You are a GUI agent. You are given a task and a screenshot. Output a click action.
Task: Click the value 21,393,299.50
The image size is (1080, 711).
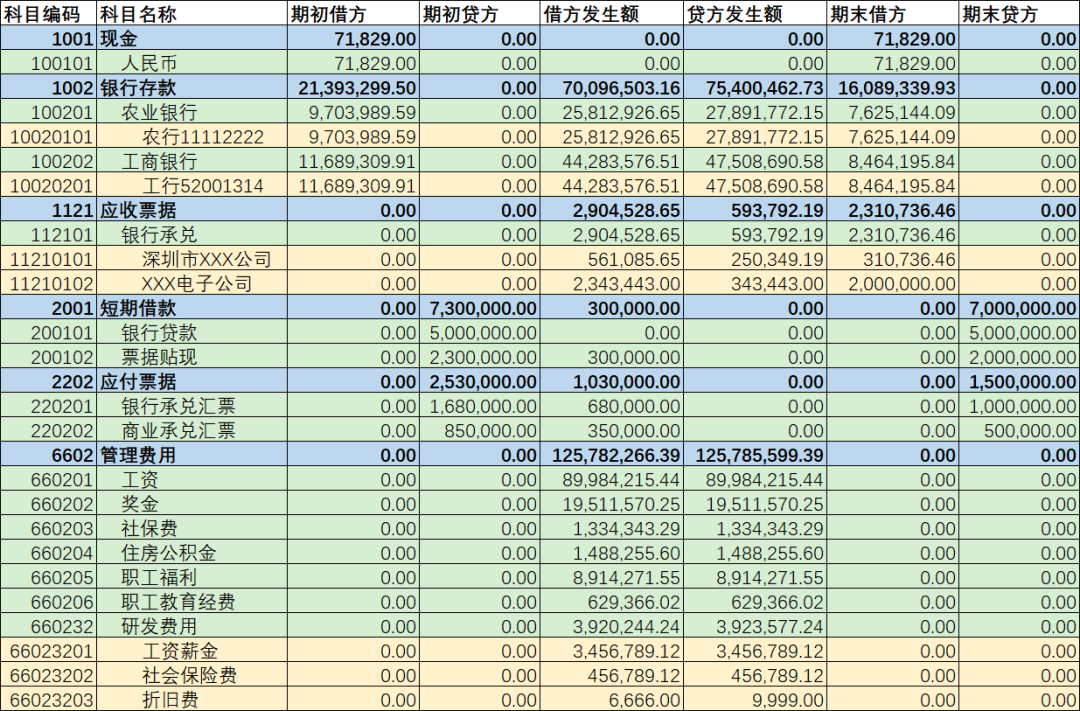click(353, 87)
